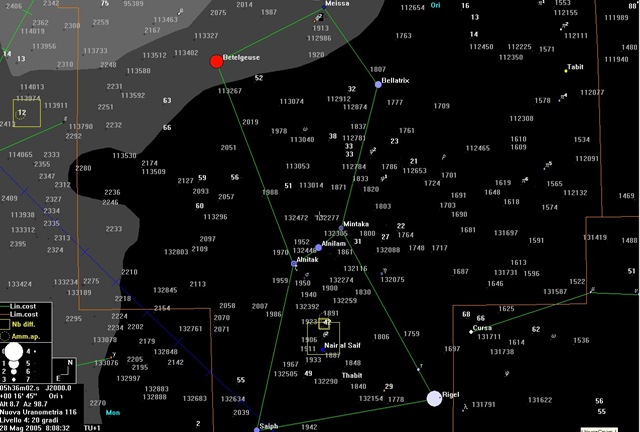This screenshot has width=640, height=432.
Task: Select the Mintaka star marker
Action: (x=341, y=228)
